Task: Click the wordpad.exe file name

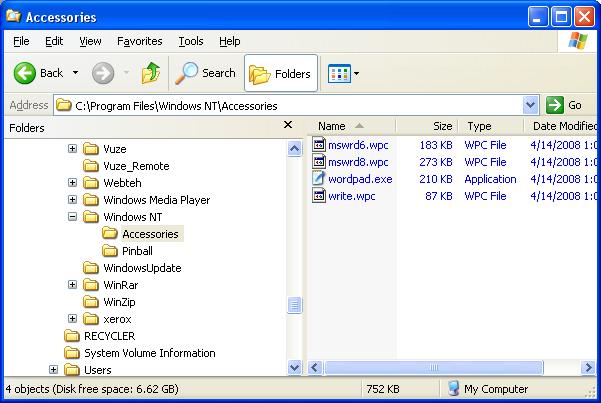Action: click(360, 179)
